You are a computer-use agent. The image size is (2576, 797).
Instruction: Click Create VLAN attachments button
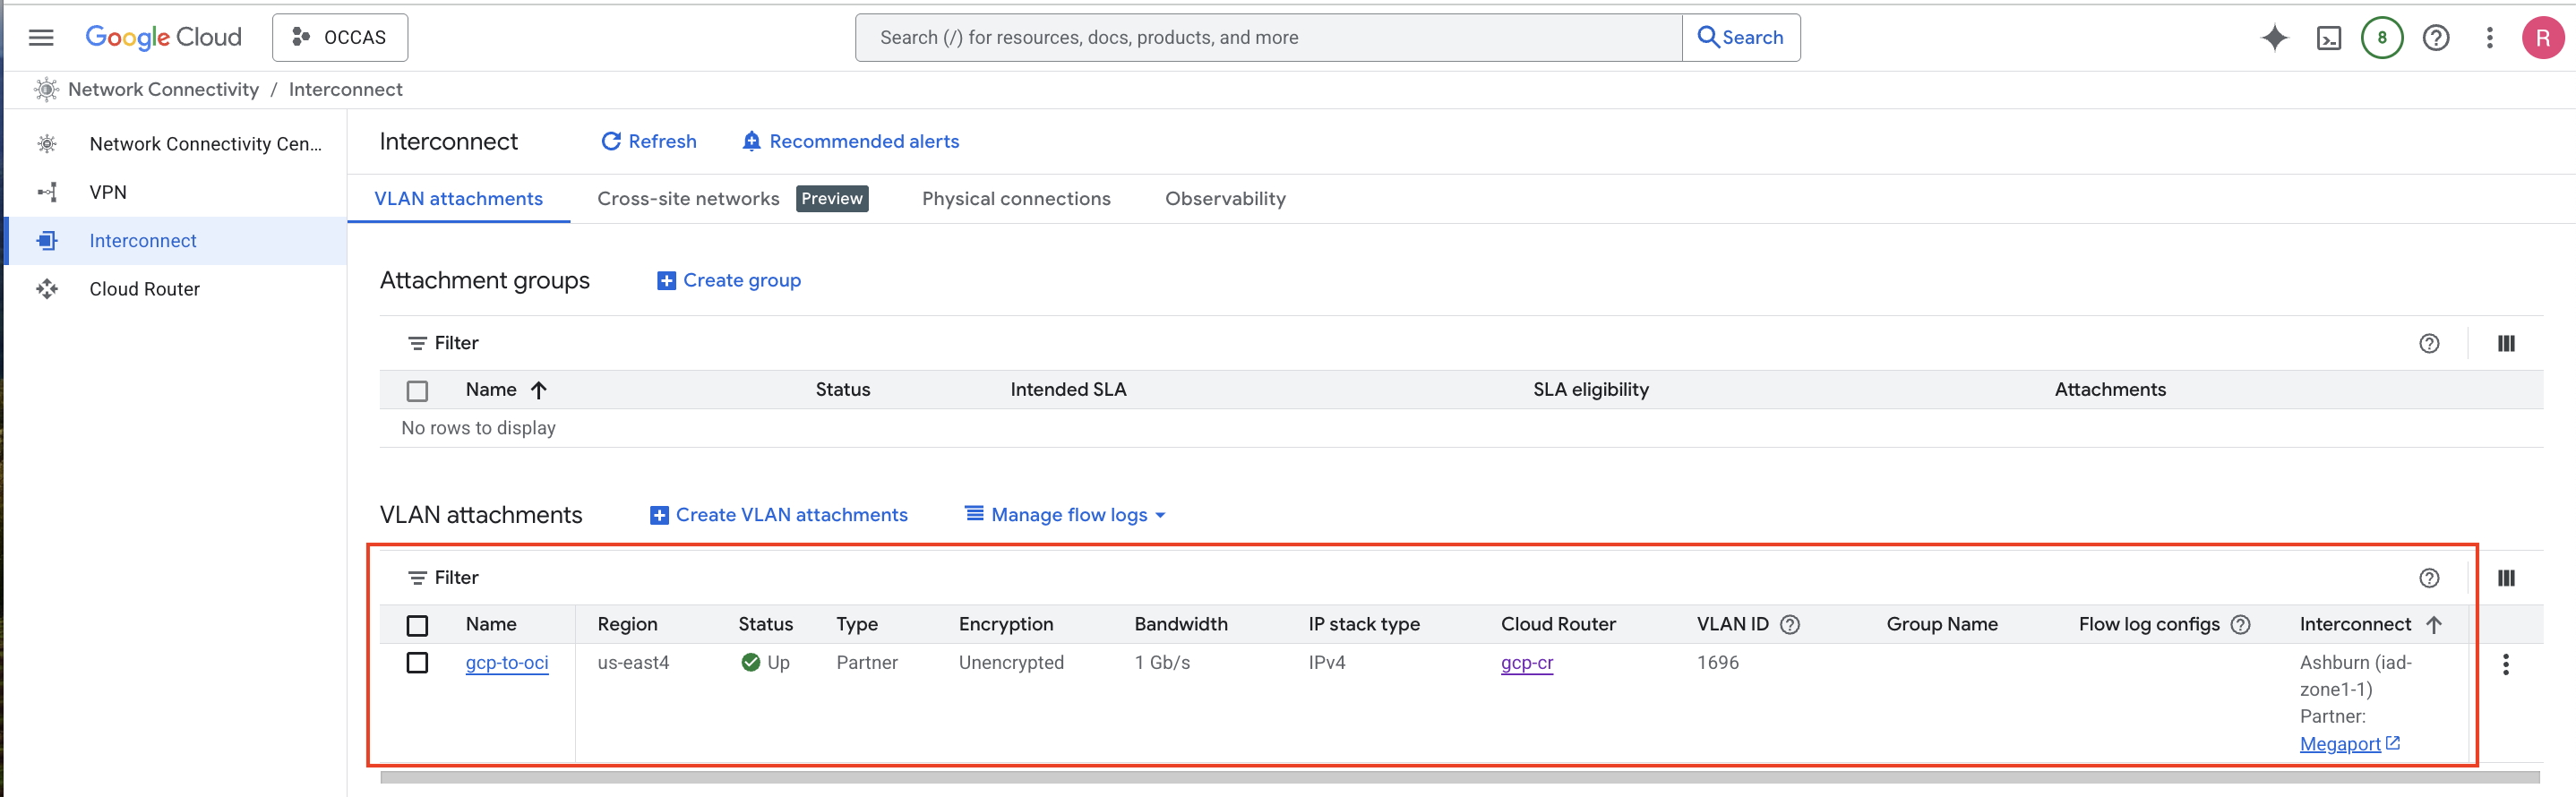click(779, 515)
